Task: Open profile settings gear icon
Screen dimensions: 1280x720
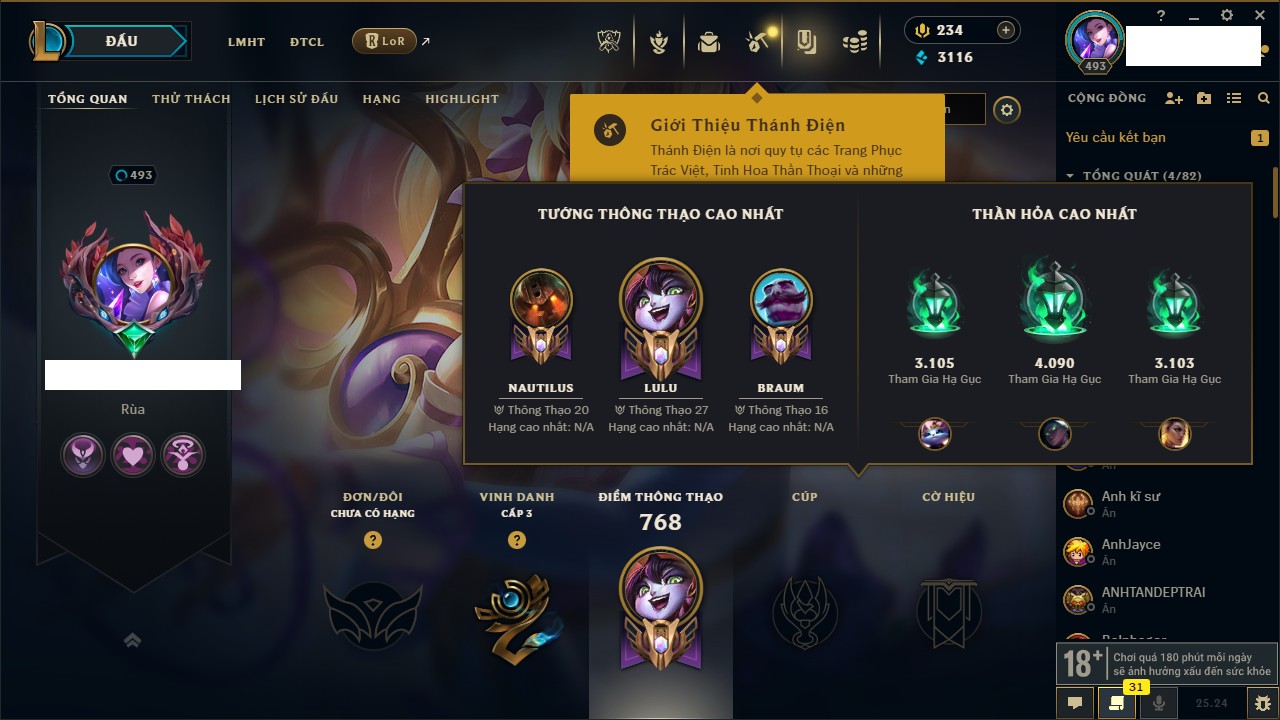Action: 1007,110
